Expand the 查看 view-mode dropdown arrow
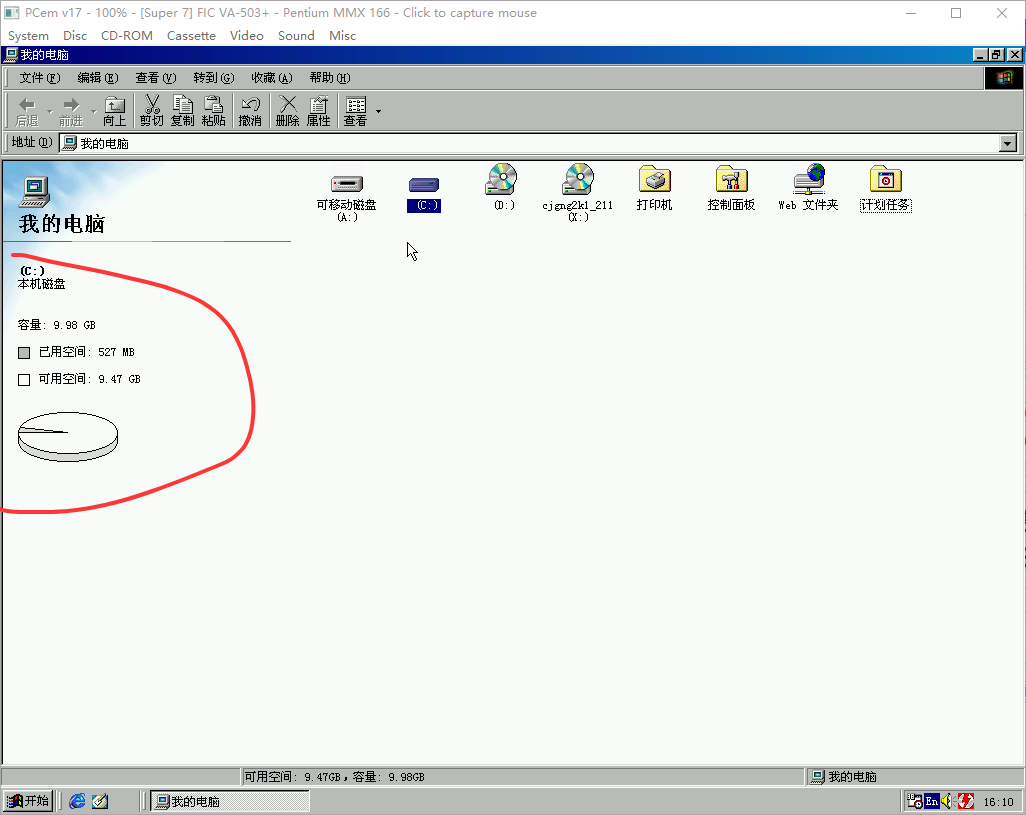The height and width of the screenshot is (815, 1026). (378, 111)
